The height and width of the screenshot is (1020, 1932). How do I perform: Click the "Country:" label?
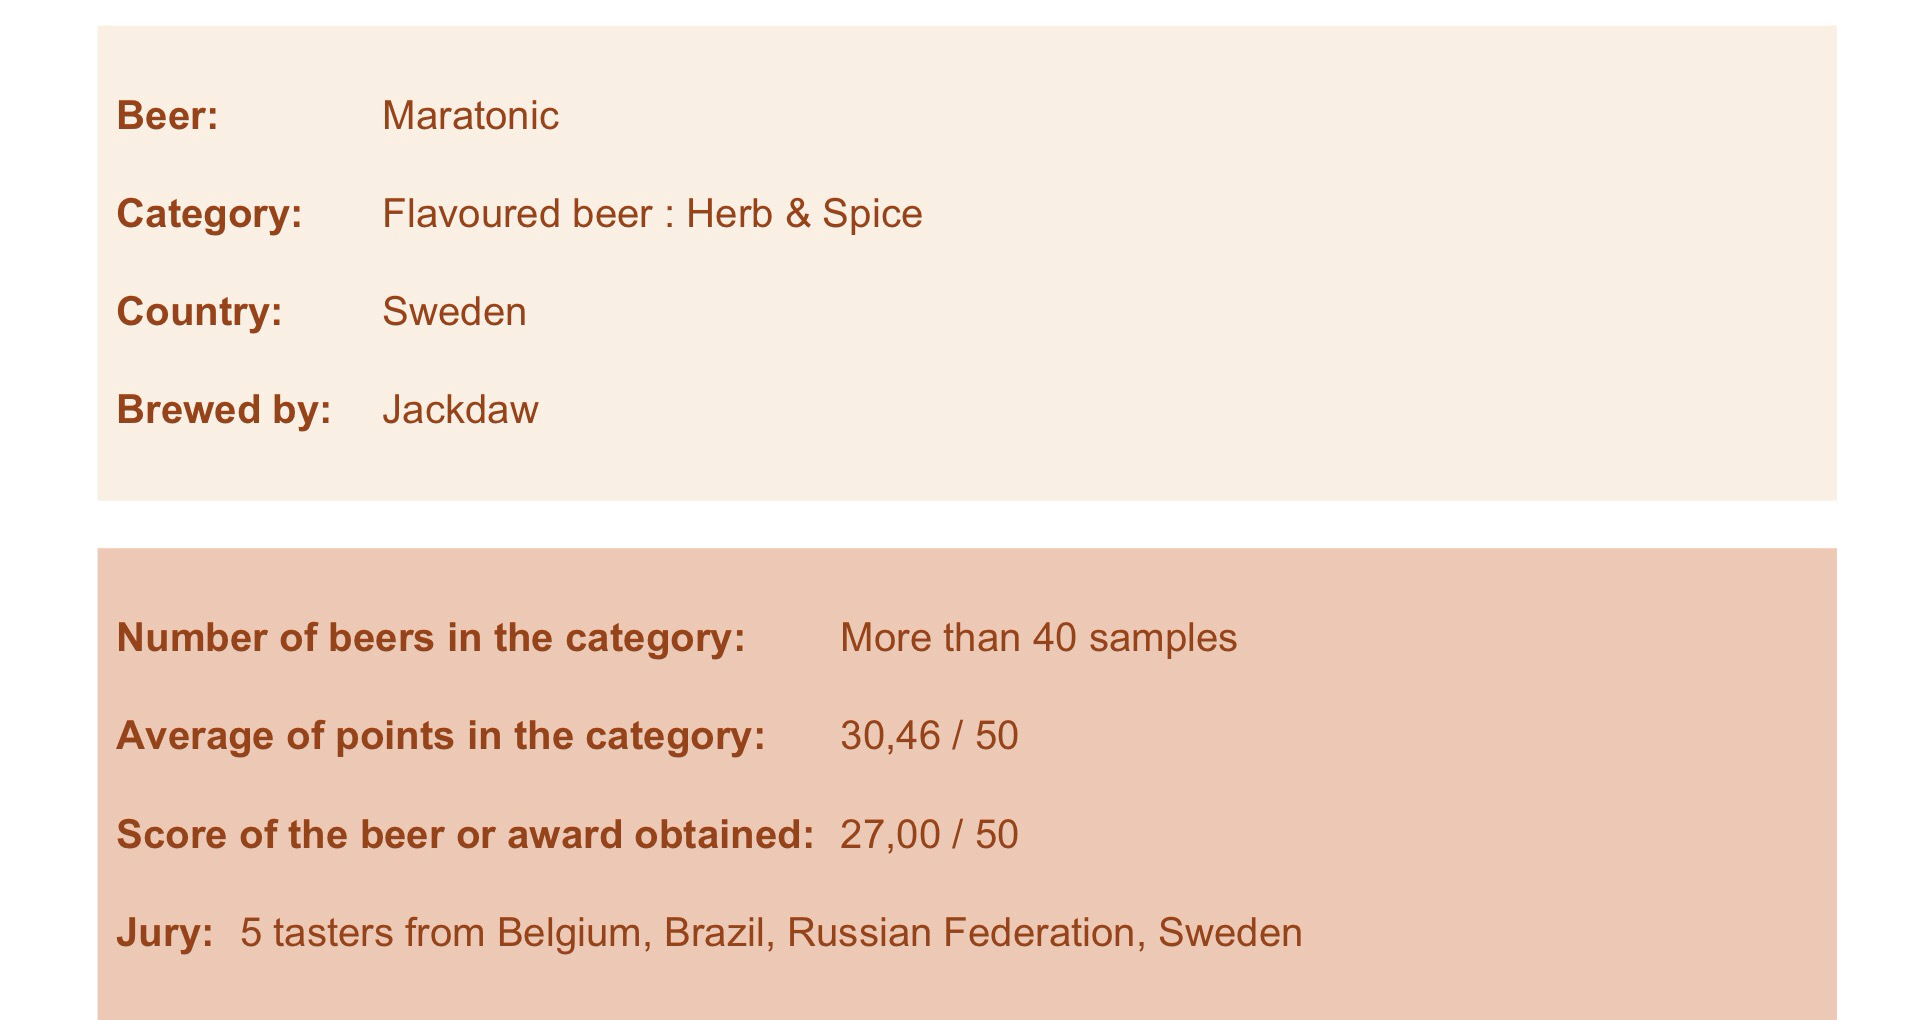coord(199,312)
